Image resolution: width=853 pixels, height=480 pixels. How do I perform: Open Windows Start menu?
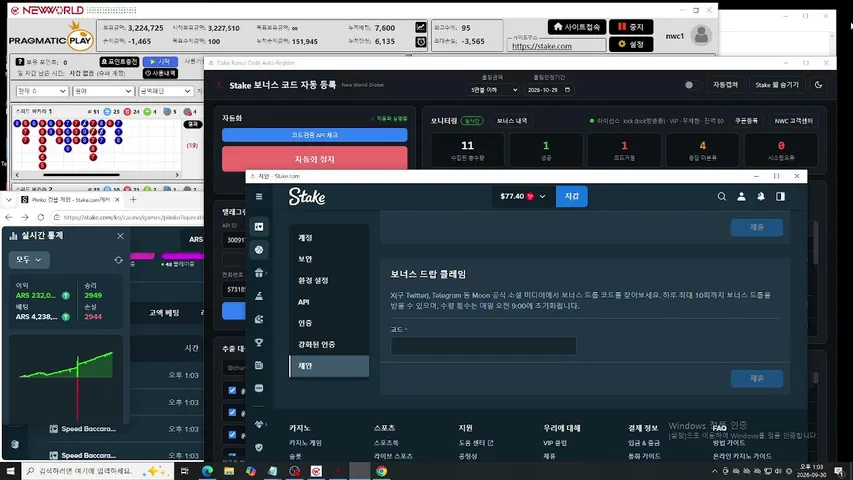(10, 471)
